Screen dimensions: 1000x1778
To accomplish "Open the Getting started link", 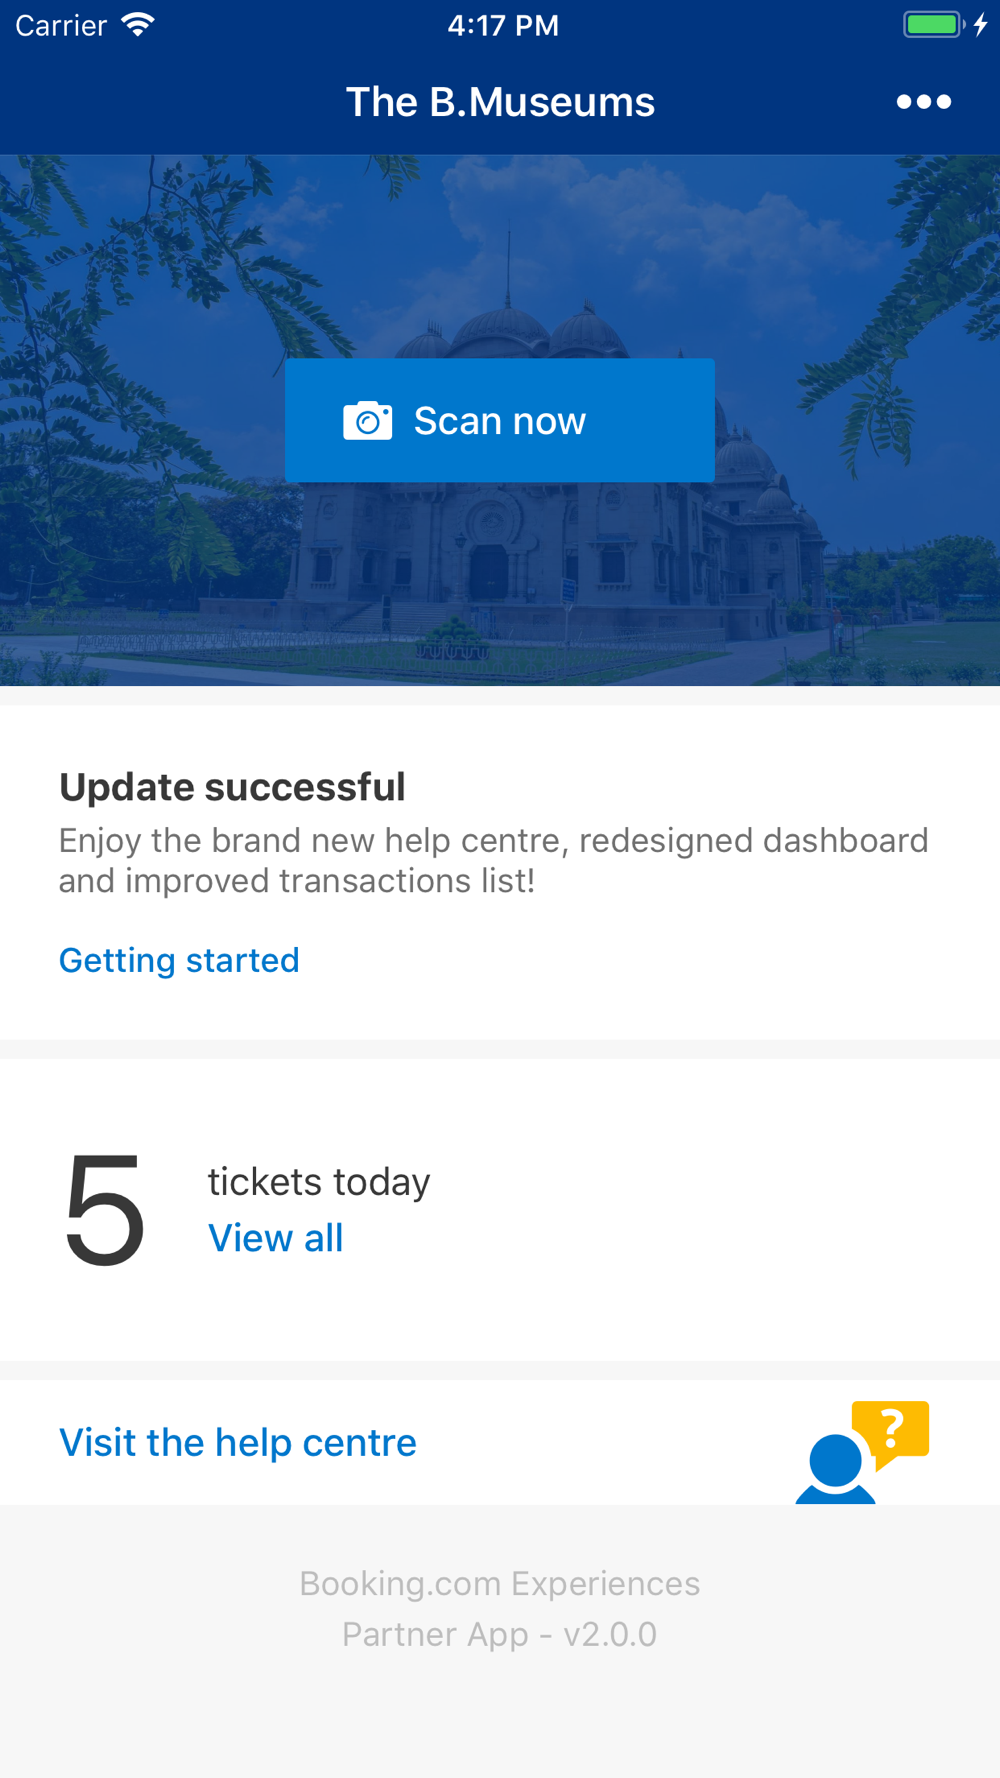I will 179,960.
